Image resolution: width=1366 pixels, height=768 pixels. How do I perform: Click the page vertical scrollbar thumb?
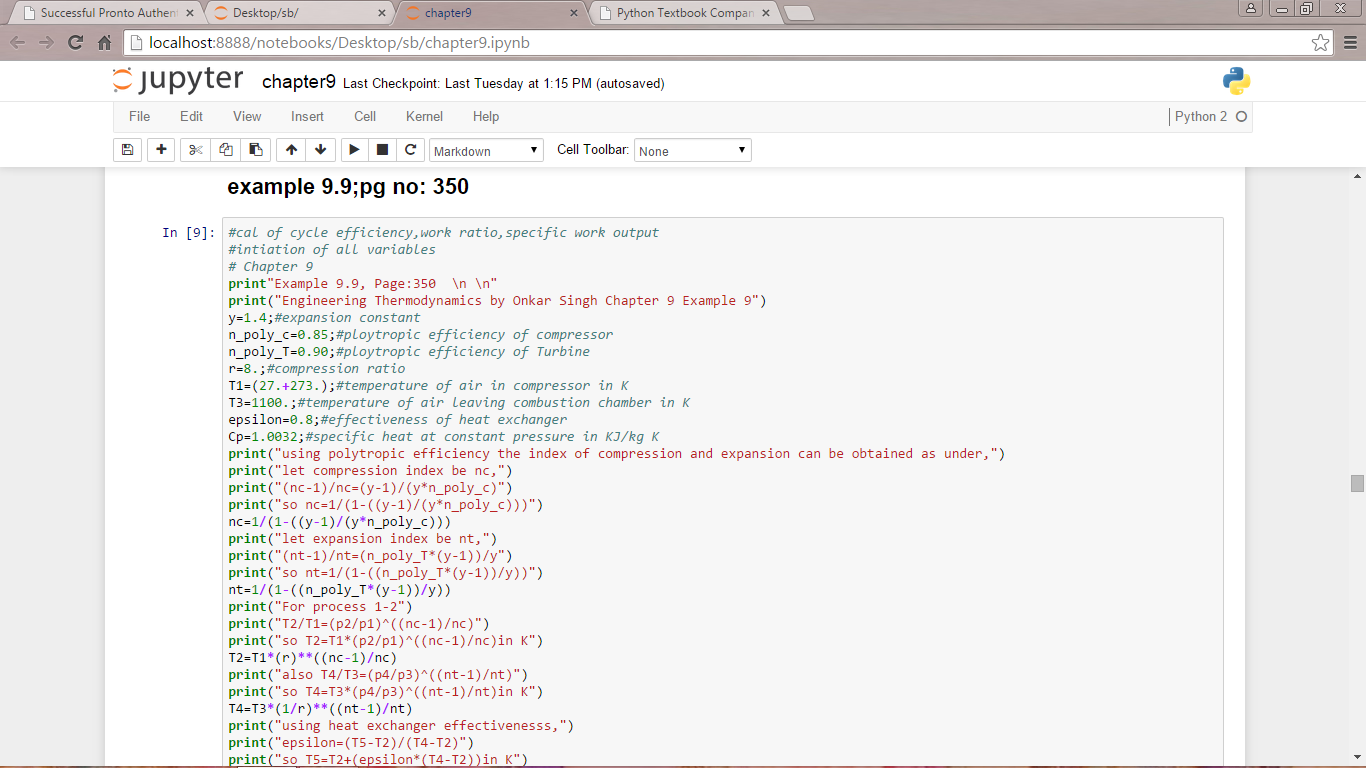pos(1357,483)
